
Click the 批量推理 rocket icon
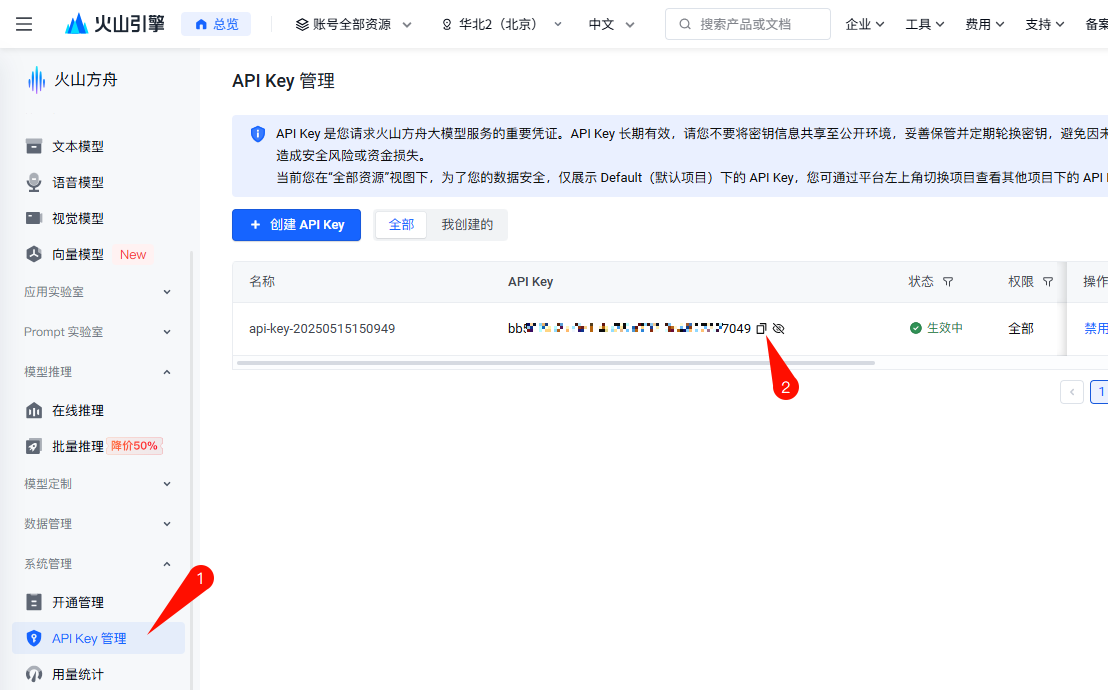click(34, 446)
